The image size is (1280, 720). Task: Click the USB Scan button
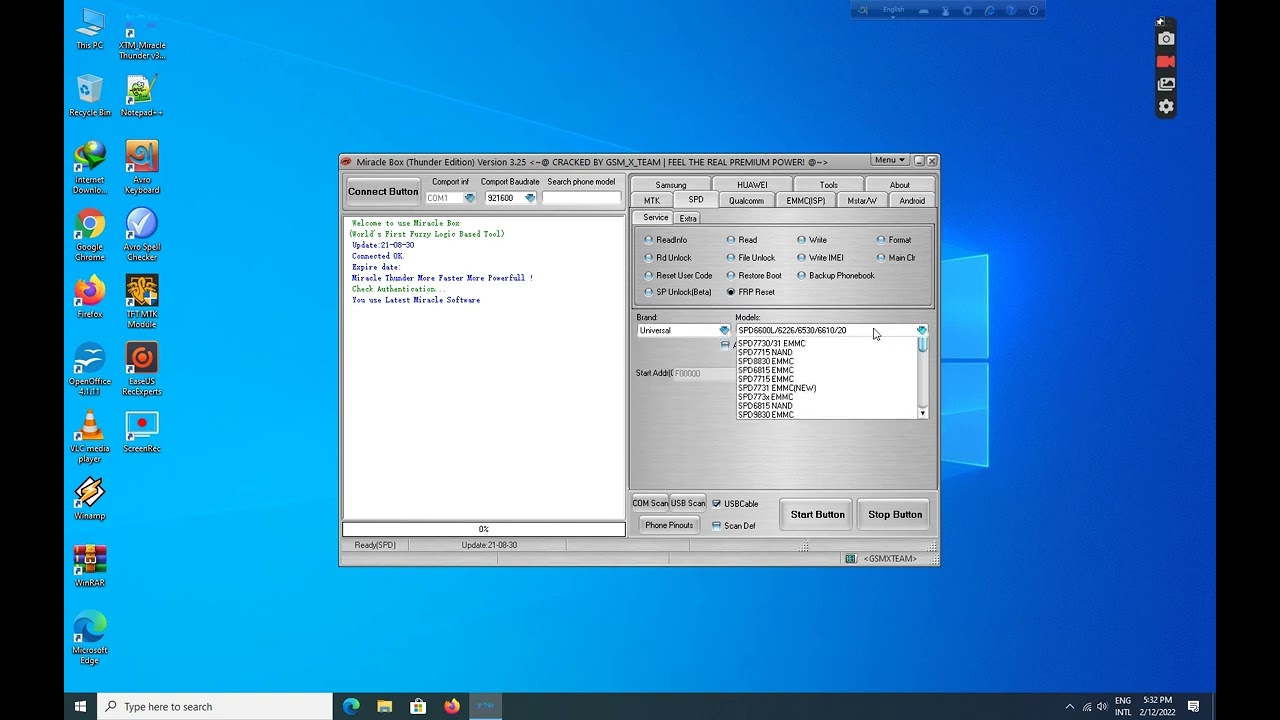tap(688, 503)
